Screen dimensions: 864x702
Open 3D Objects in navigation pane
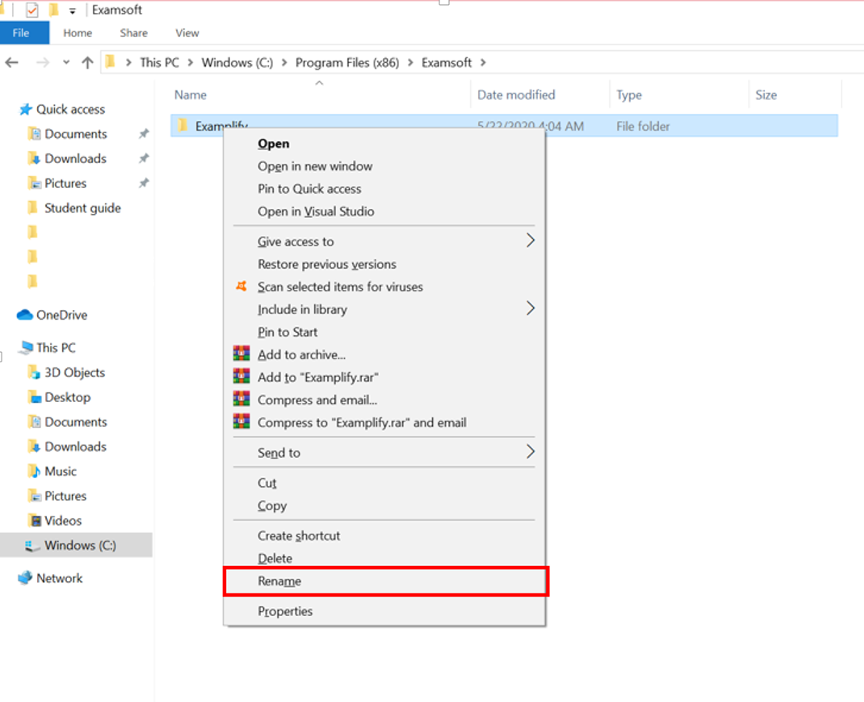tap(74, 372)
